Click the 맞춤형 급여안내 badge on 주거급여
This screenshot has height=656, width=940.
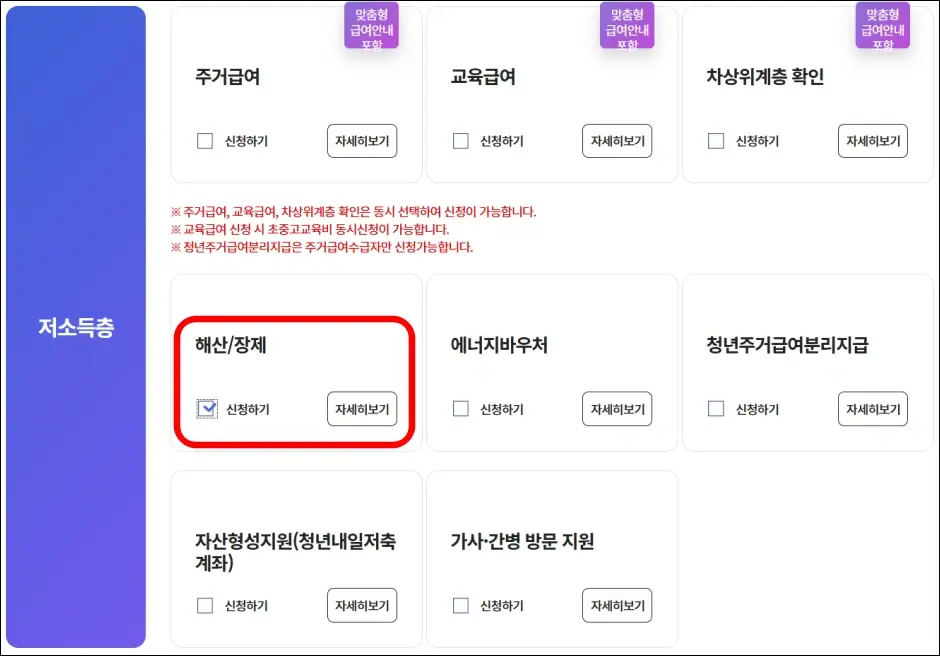(x=371, y=26)
